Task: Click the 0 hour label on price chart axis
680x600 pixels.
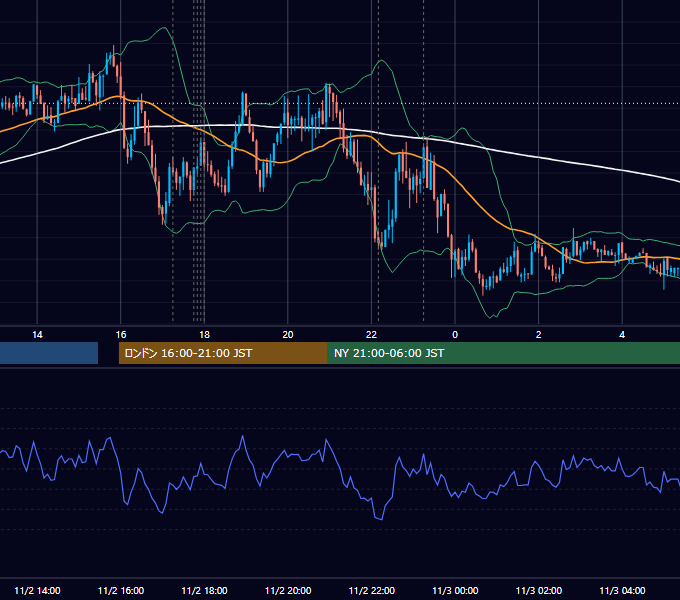Action: coord(455,335)
